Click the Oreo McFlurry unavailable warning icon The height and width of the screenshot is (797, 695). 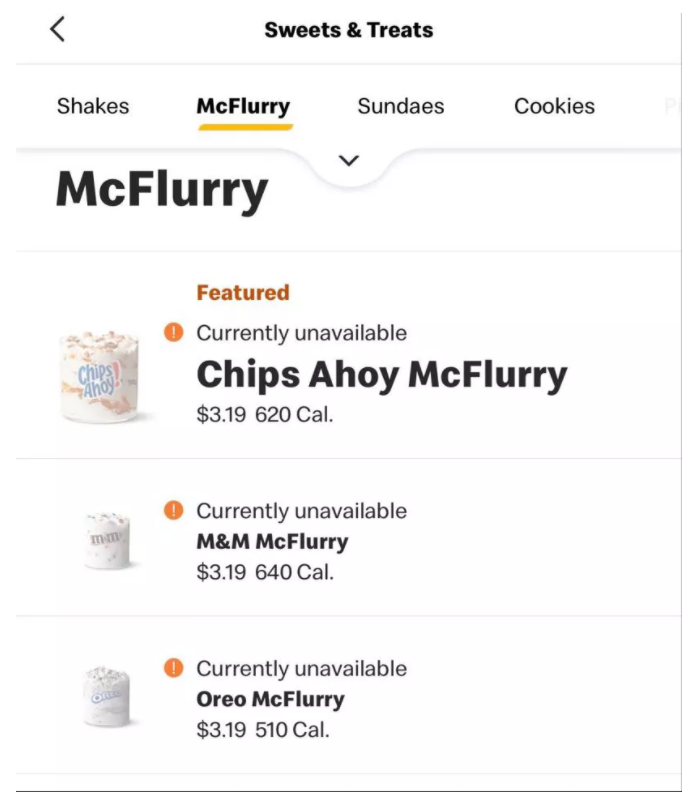[173, 667]
